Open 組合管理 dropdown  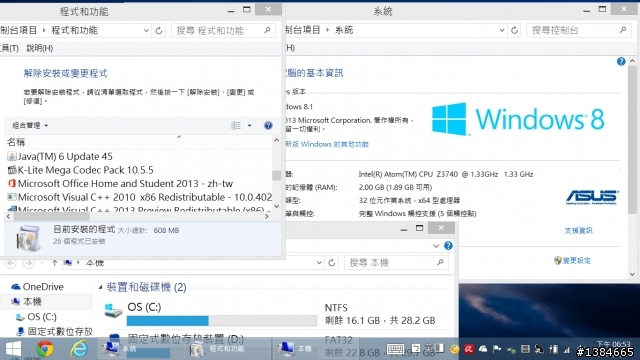pos(30,125)
